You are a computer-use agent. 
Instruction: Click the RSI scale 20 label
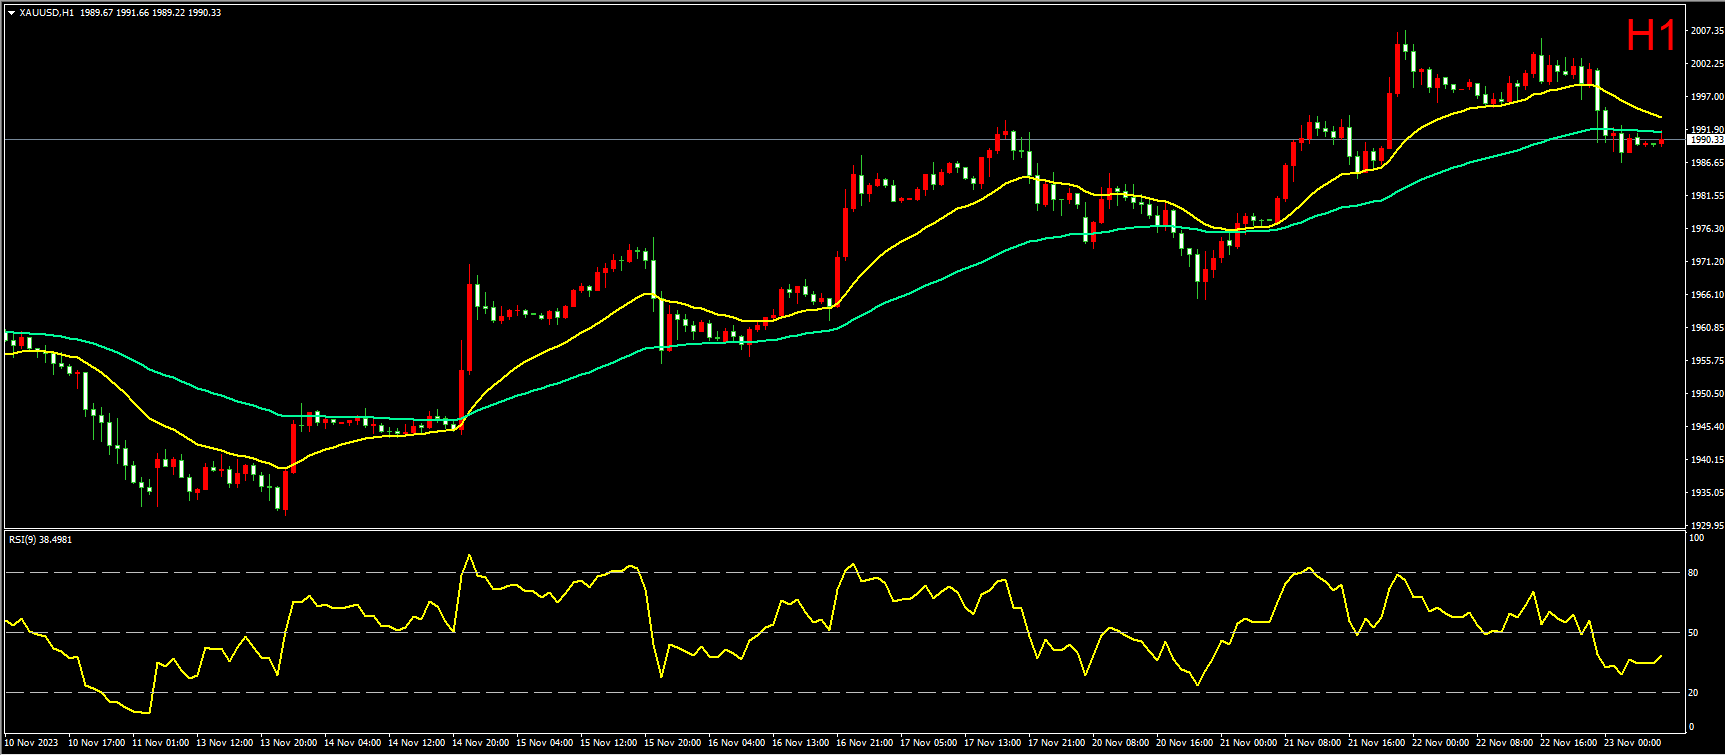[x=1693, y=693]
